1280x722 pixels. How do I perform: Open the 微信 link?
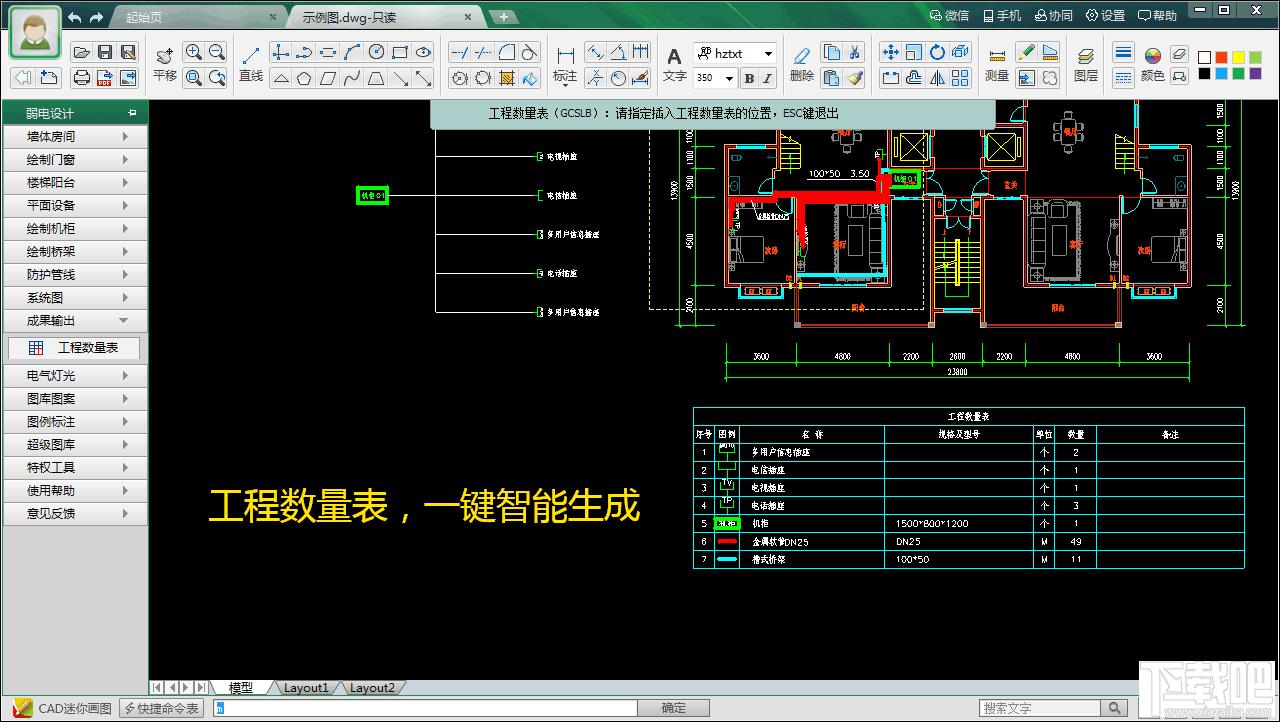coord(949,16)
